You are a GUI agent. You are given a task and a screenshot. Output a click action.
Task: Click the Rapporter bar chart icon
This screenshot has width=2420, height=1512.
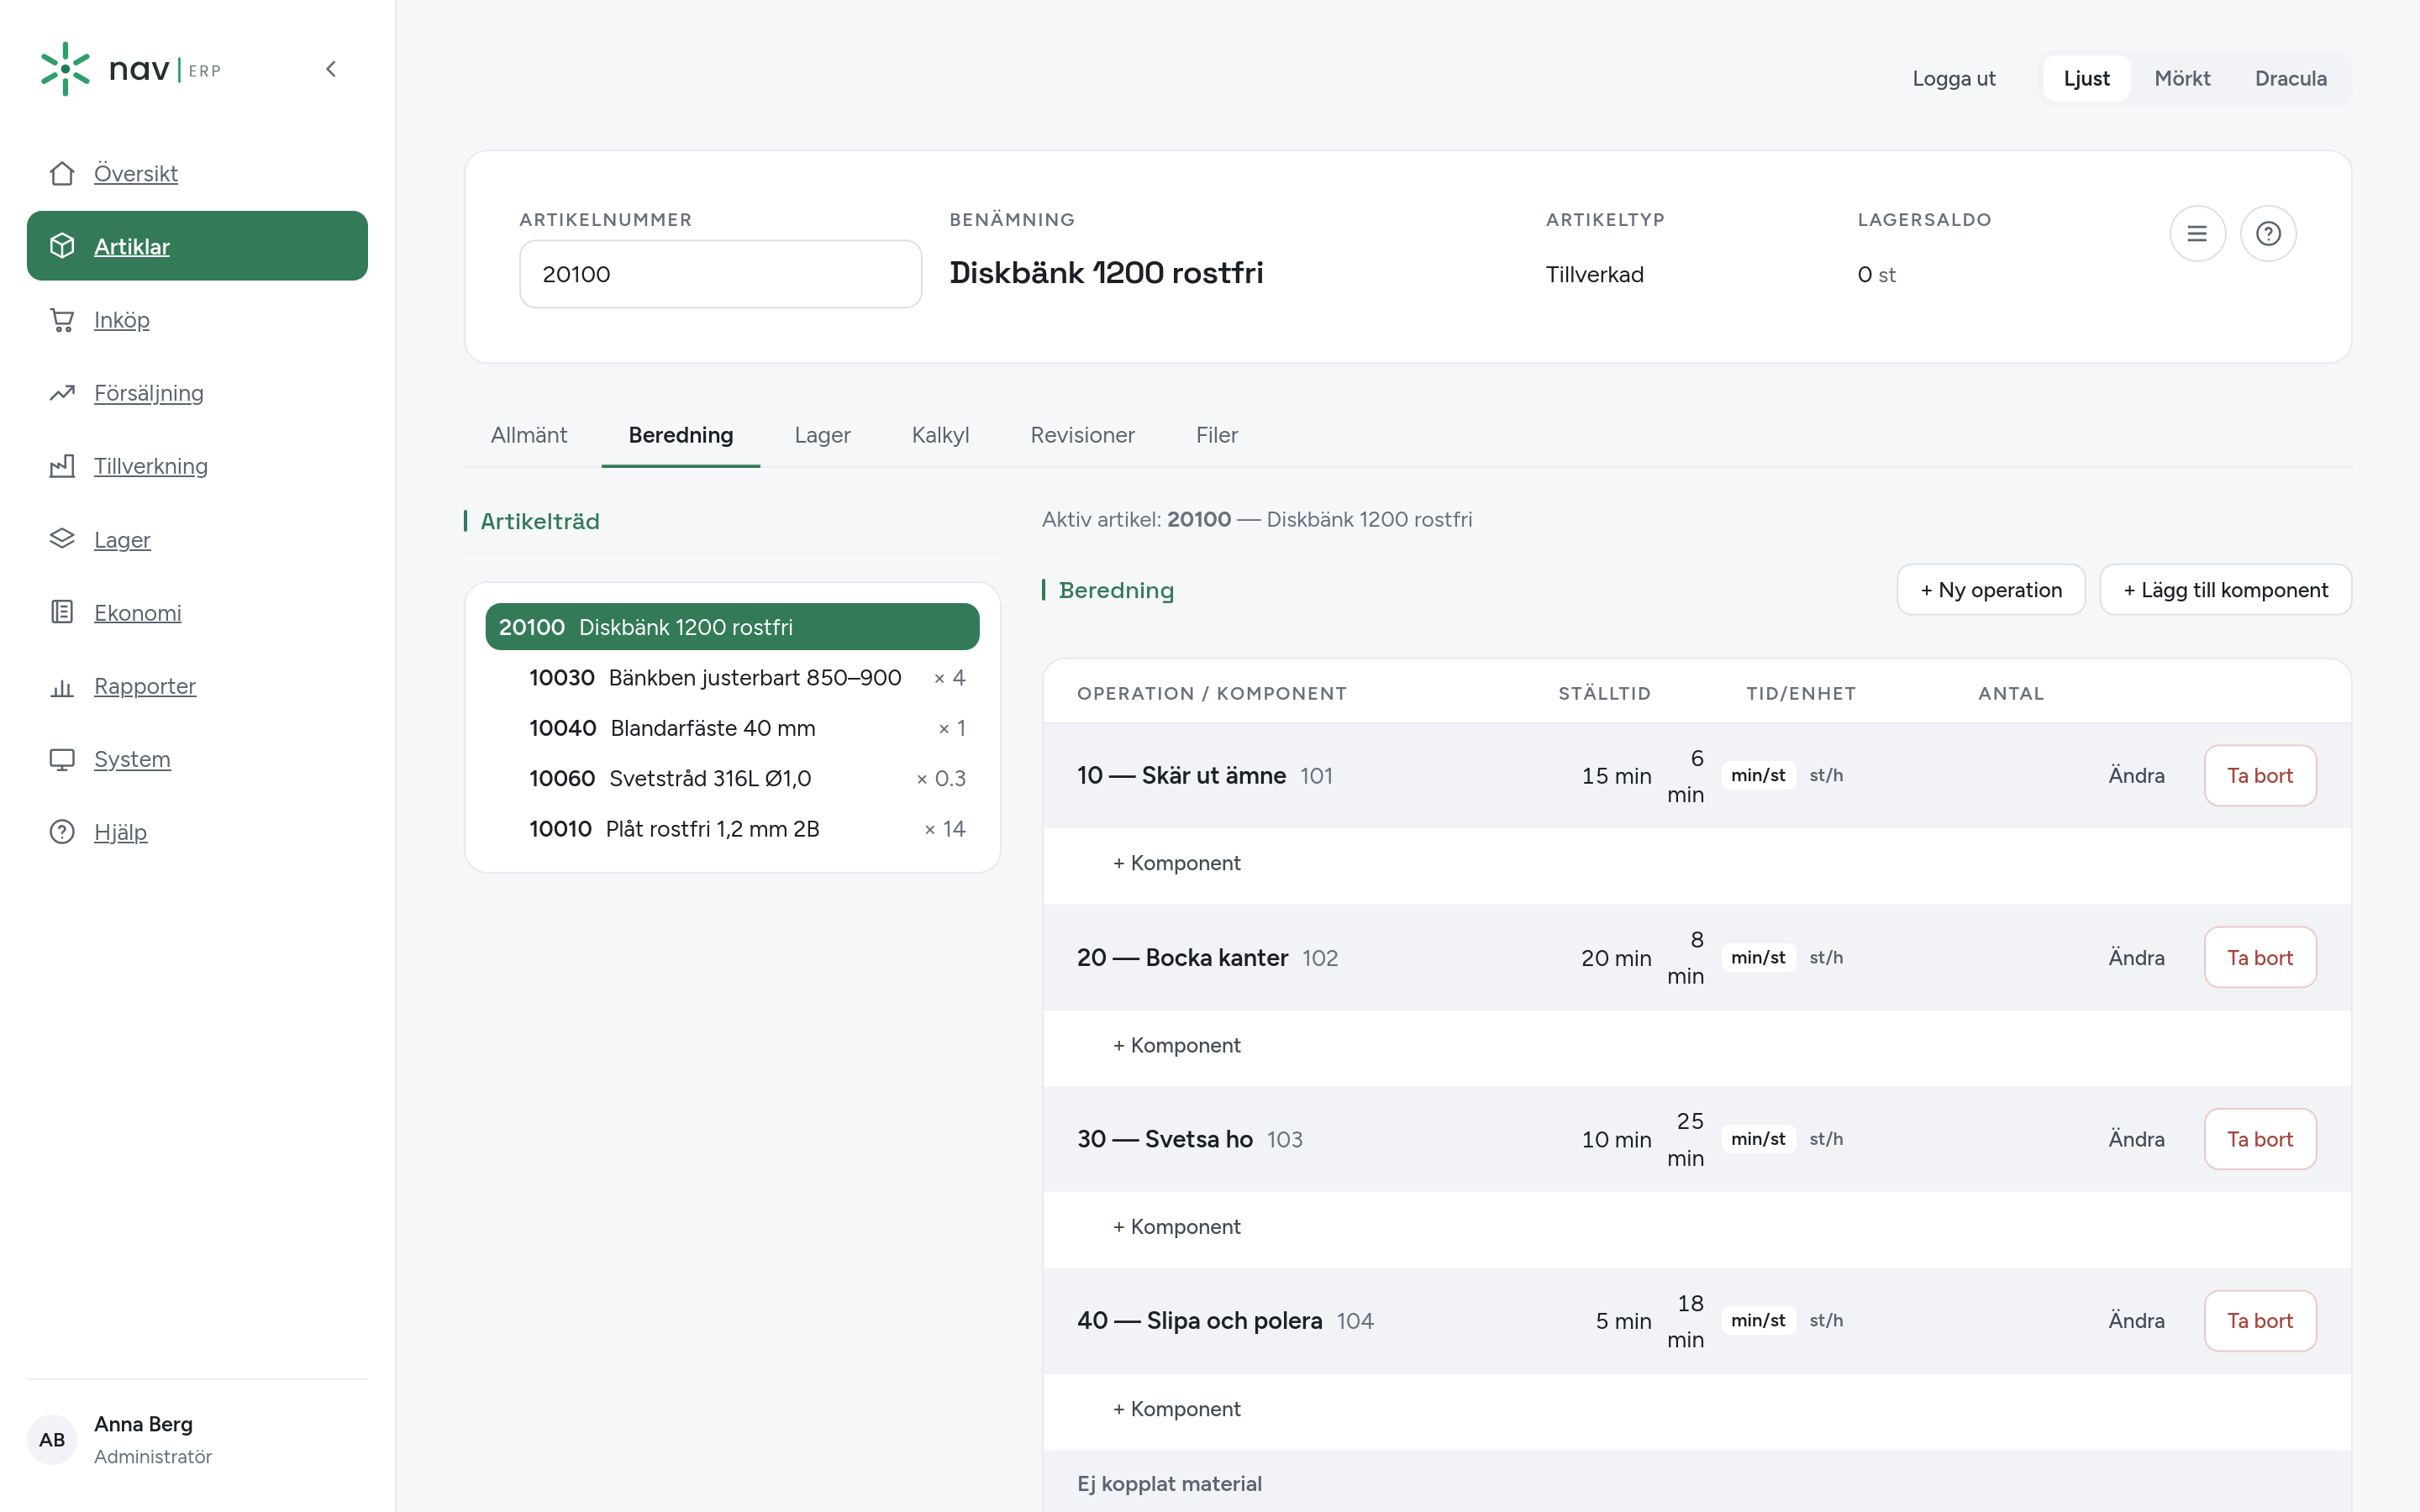tap(62, 686)
